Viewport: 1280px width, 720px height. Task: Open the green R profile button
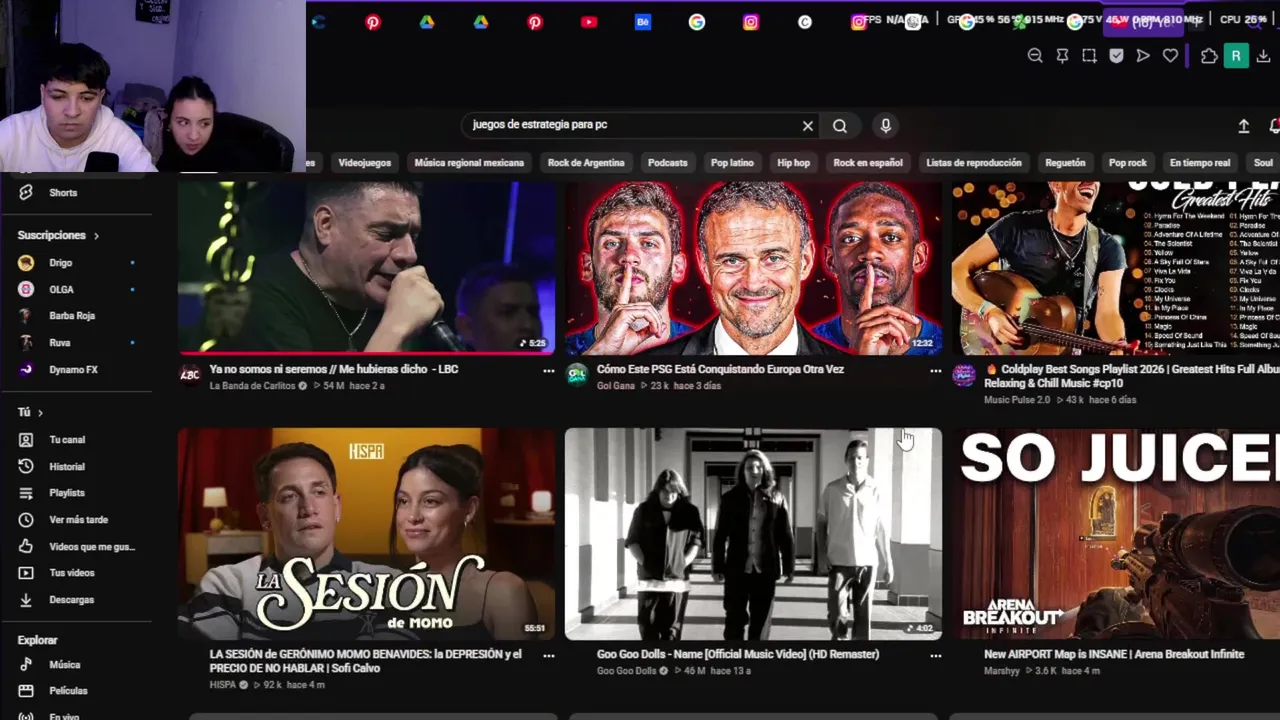pos(1236,56)
